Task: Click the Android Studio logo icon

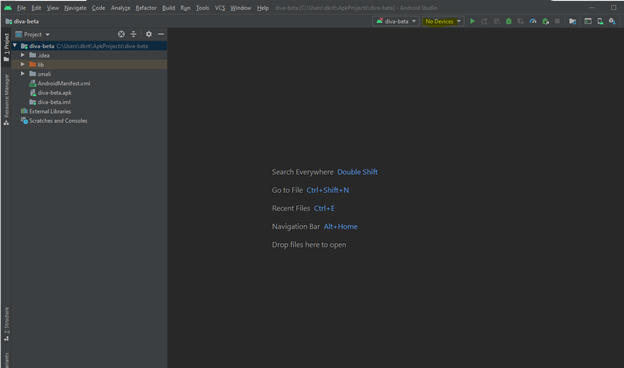Action: tap(8, 8)
